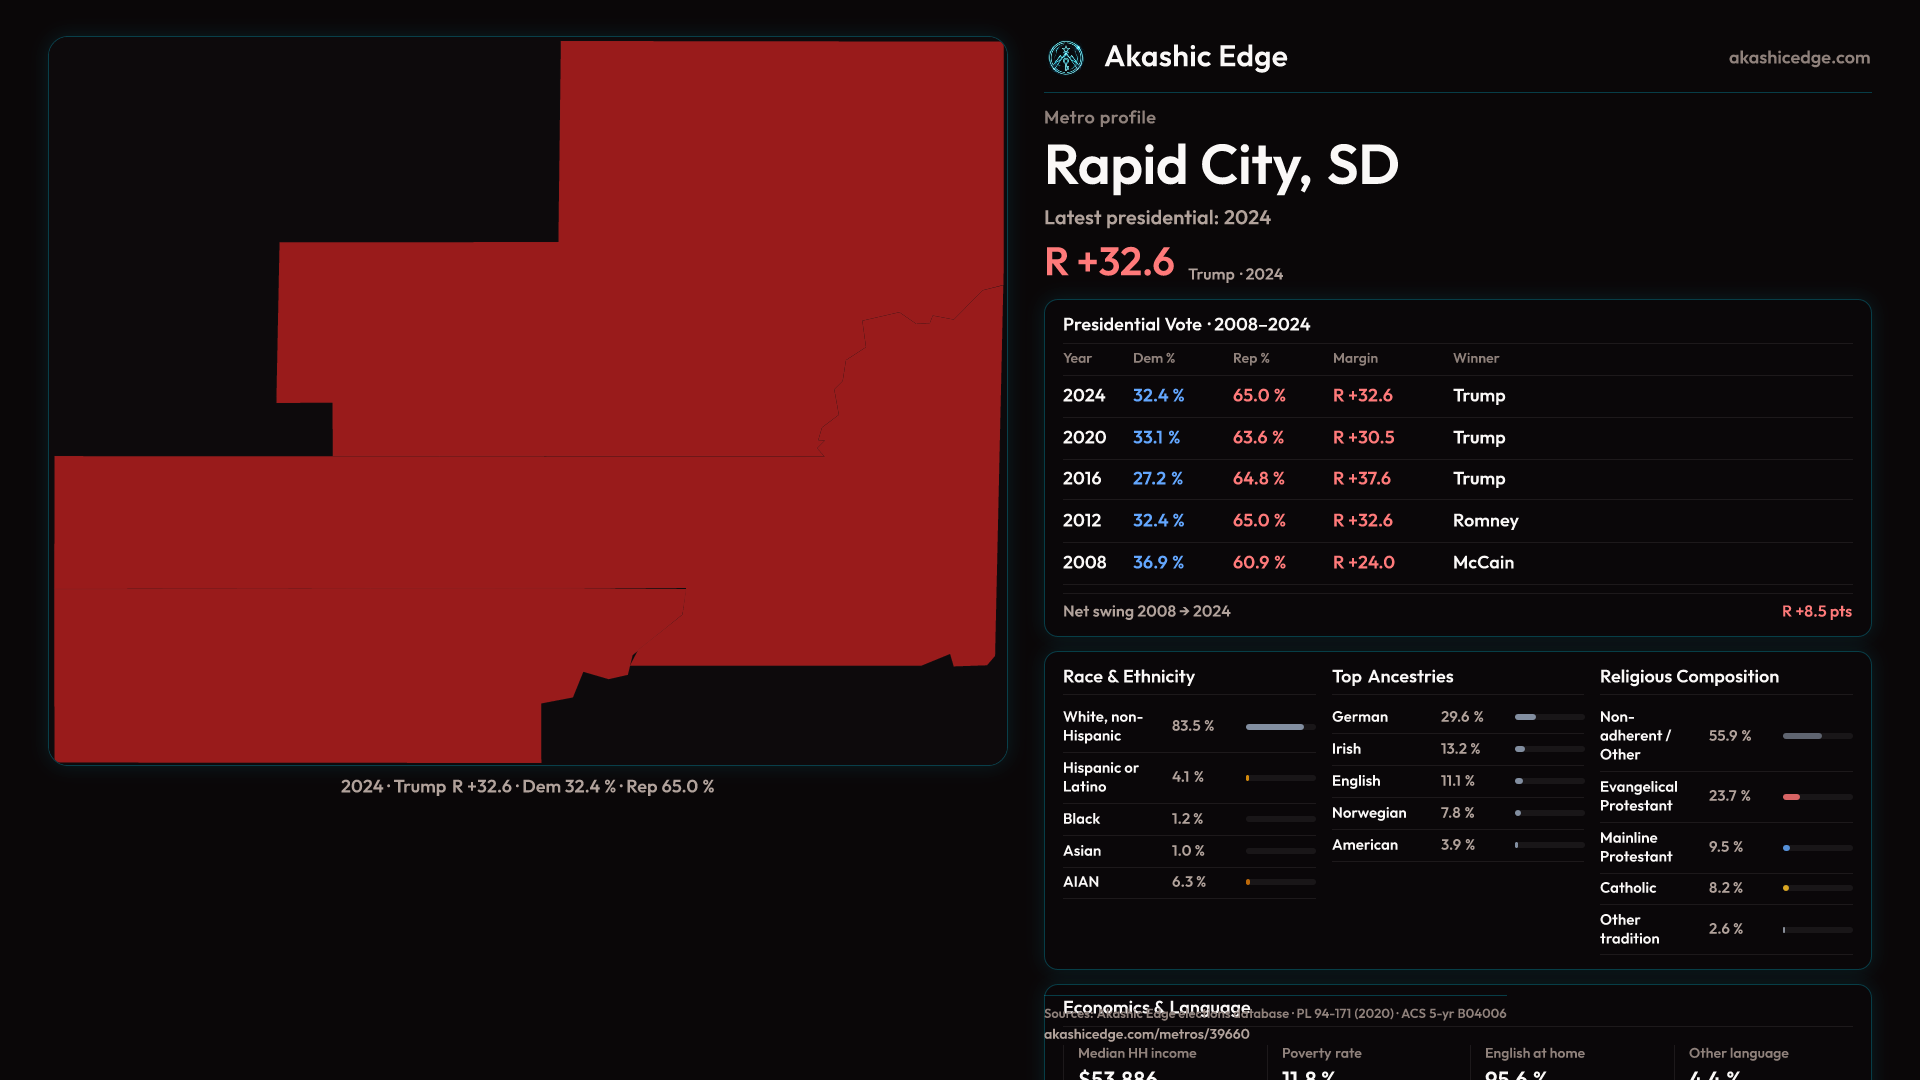
Task: Open the akashicedge.com link in header
Action: point(1798,58)
